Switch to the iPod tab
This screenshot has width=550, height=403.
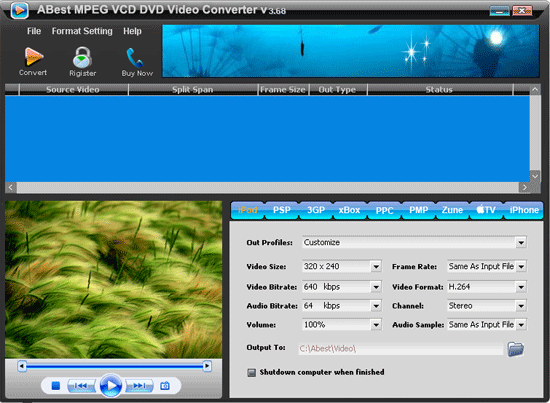tap(248, 210)
